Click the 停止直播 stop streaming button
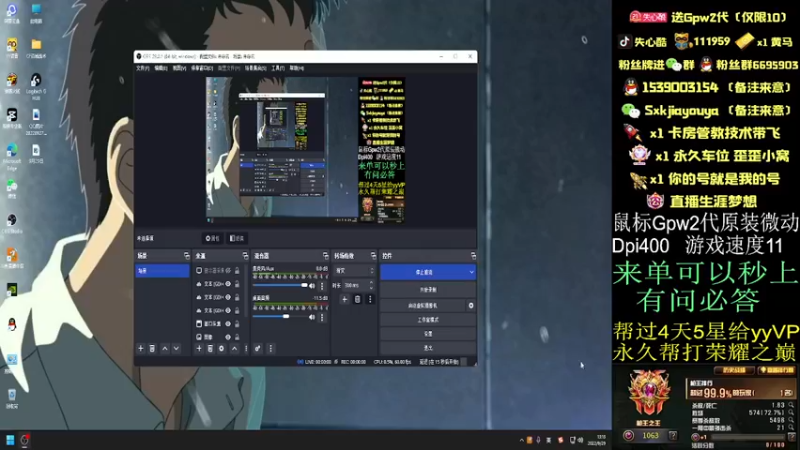The width and height of the screenshot is (800, 450). coord(424,272)
